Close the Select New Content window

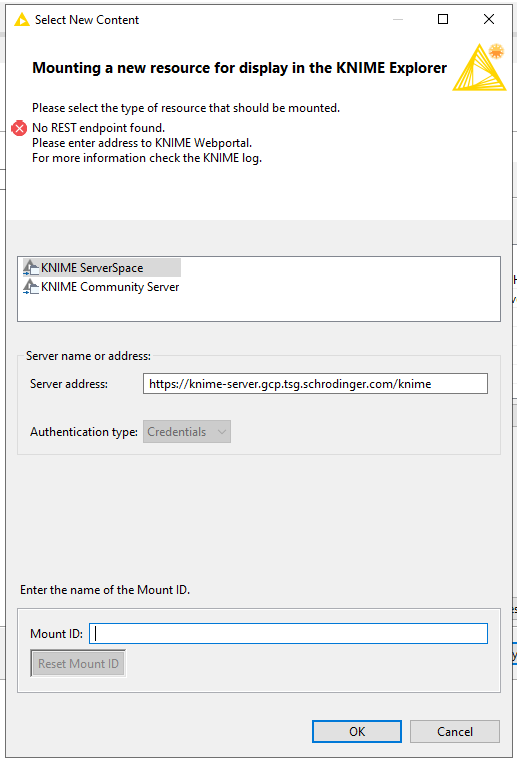tap(489, 19)
